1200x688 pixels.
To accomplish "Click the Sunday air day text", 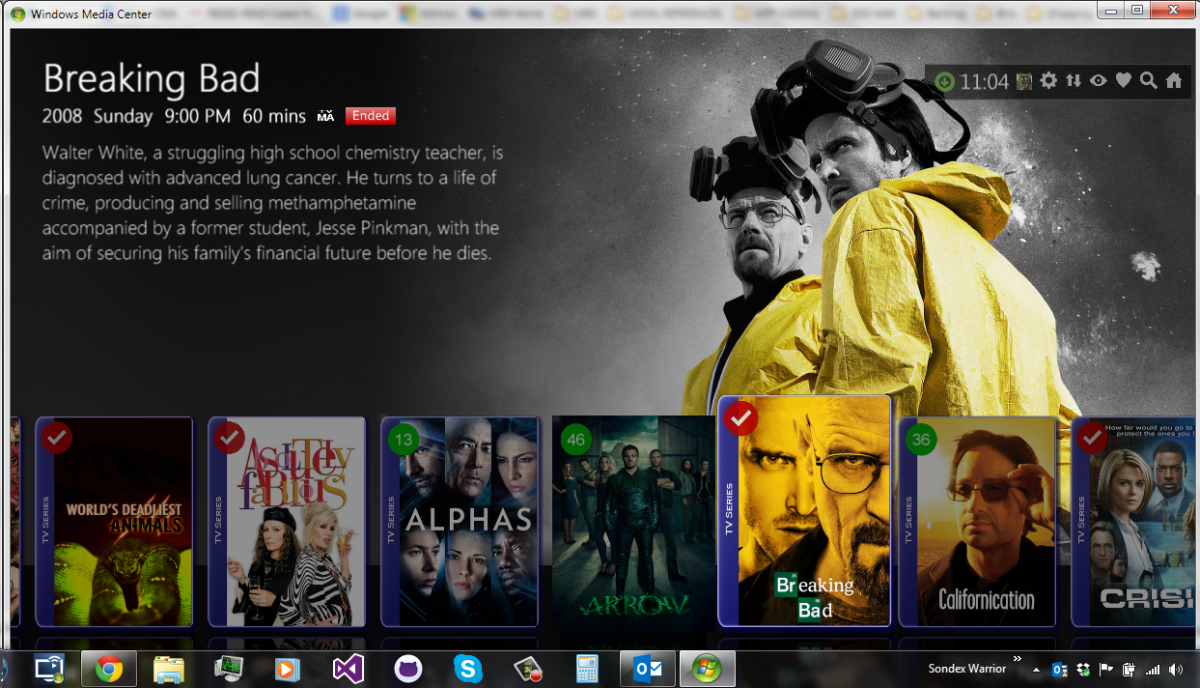I will point(123,116).
